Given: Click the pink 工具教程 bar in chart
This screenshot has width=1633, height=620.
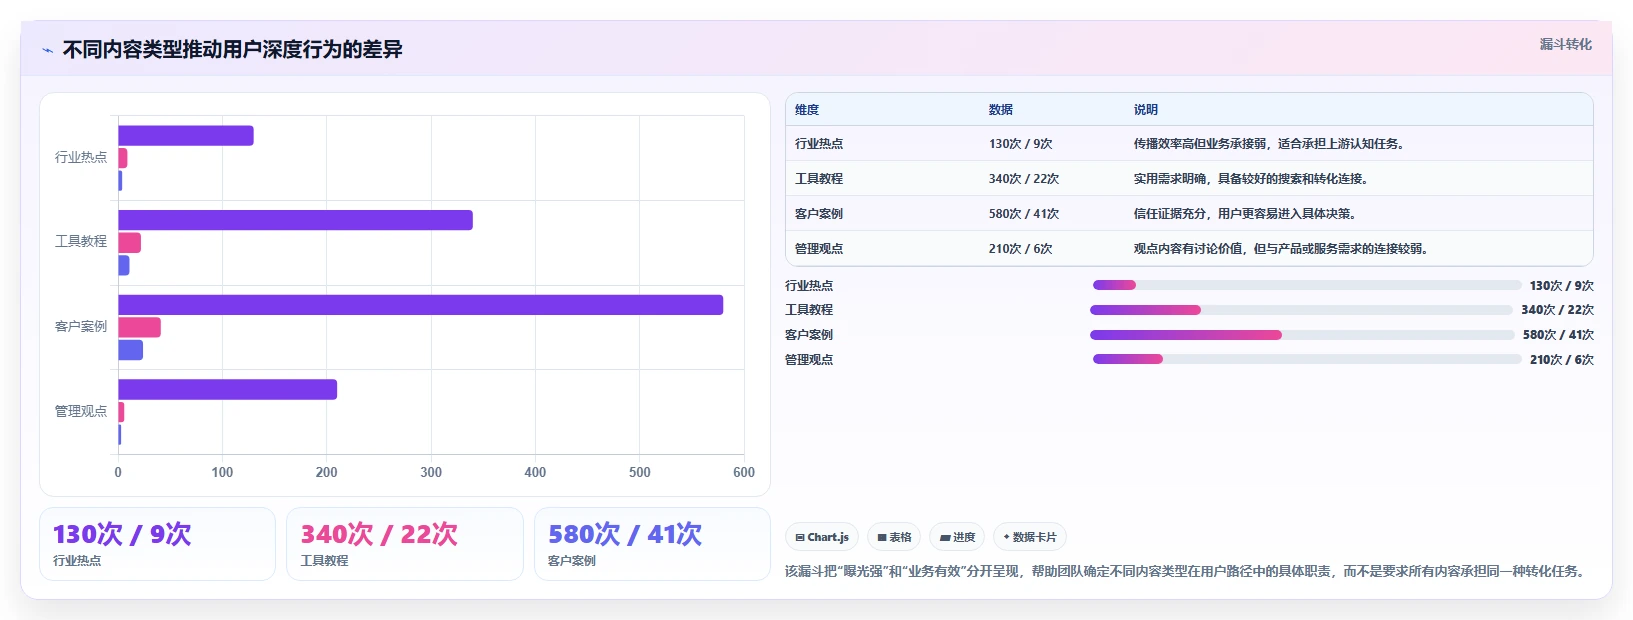Looking at the screenshot, I should tap(129, 243).
